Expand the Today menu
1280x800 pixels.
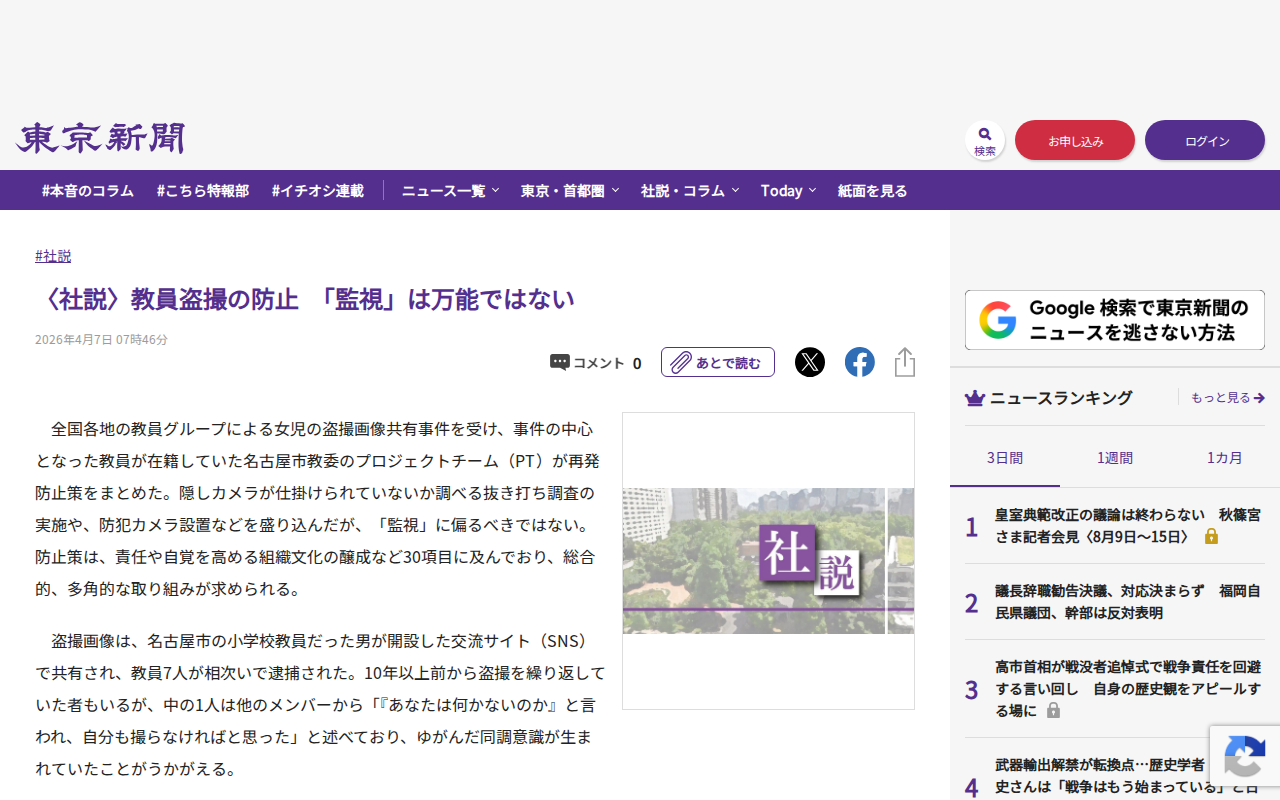(x=788, y=190)
